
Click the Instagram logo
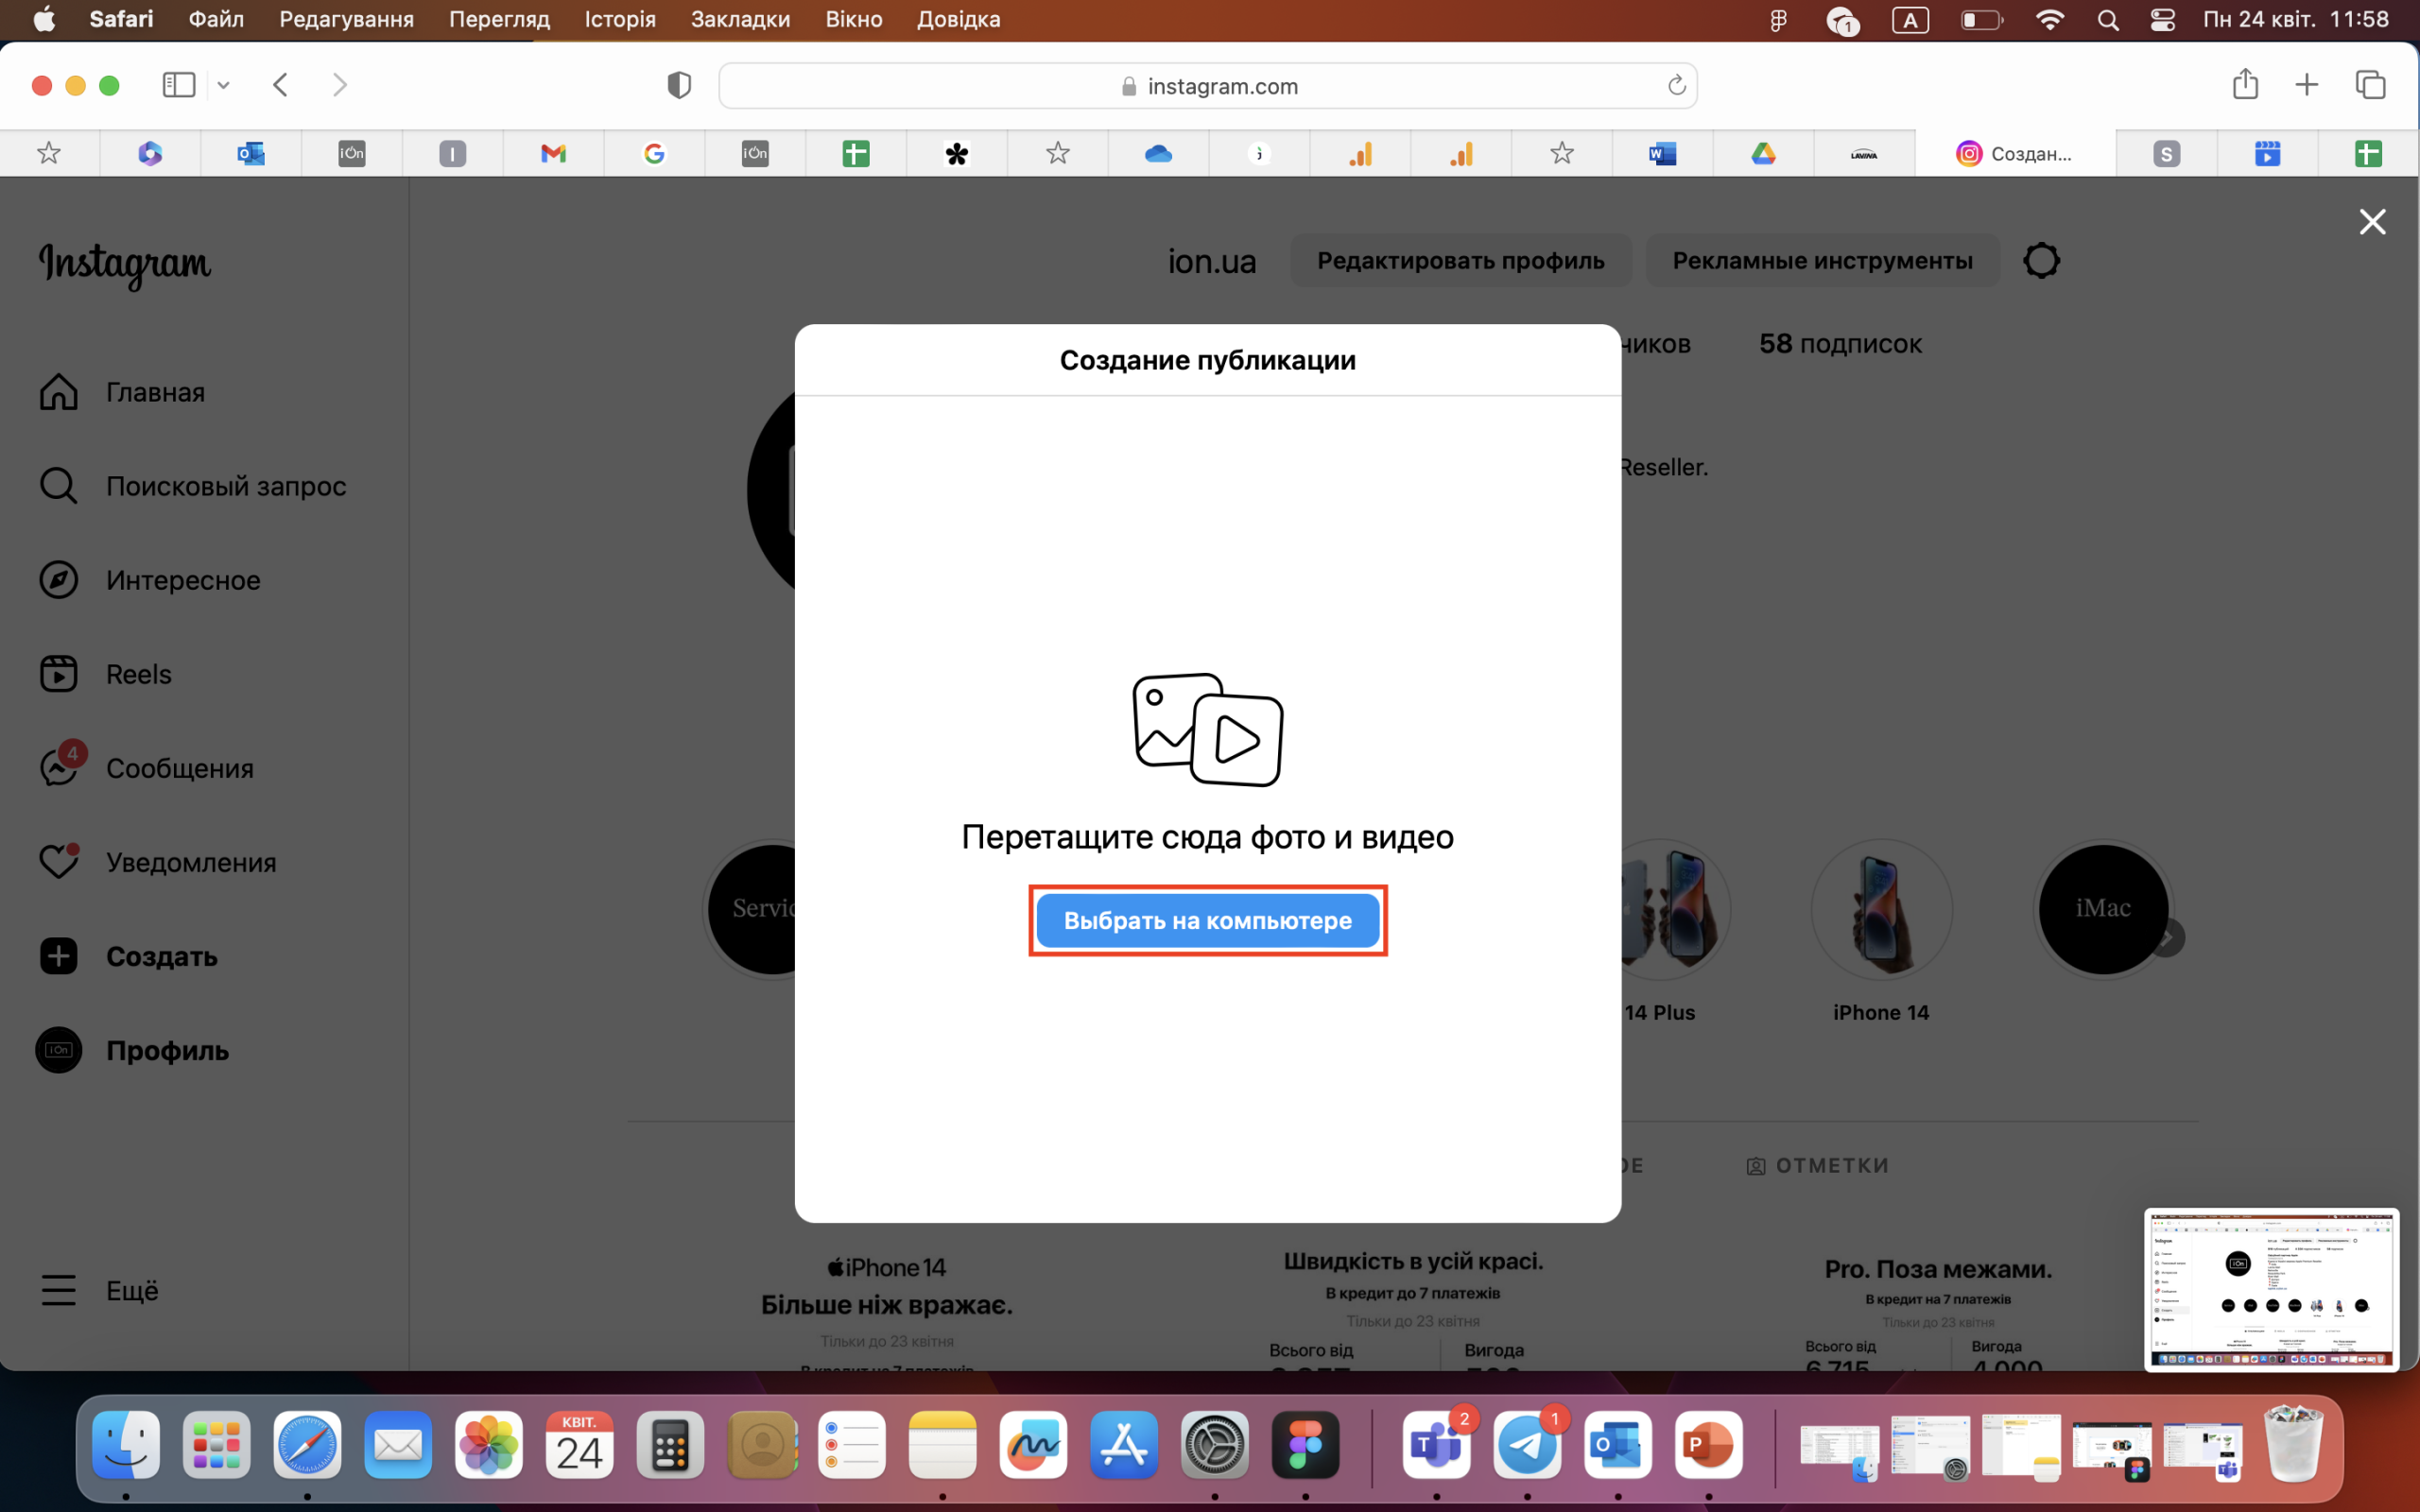pyautogui.click(x=125, y=264)
